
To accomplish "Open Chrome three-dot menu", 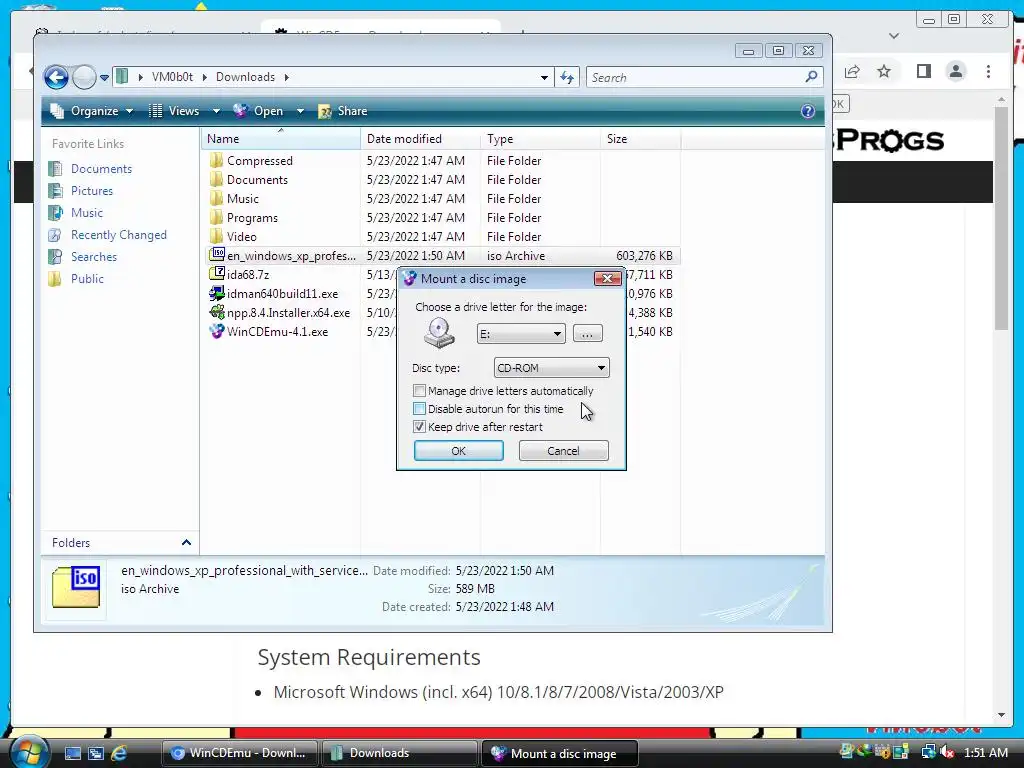I will (989, 71).
